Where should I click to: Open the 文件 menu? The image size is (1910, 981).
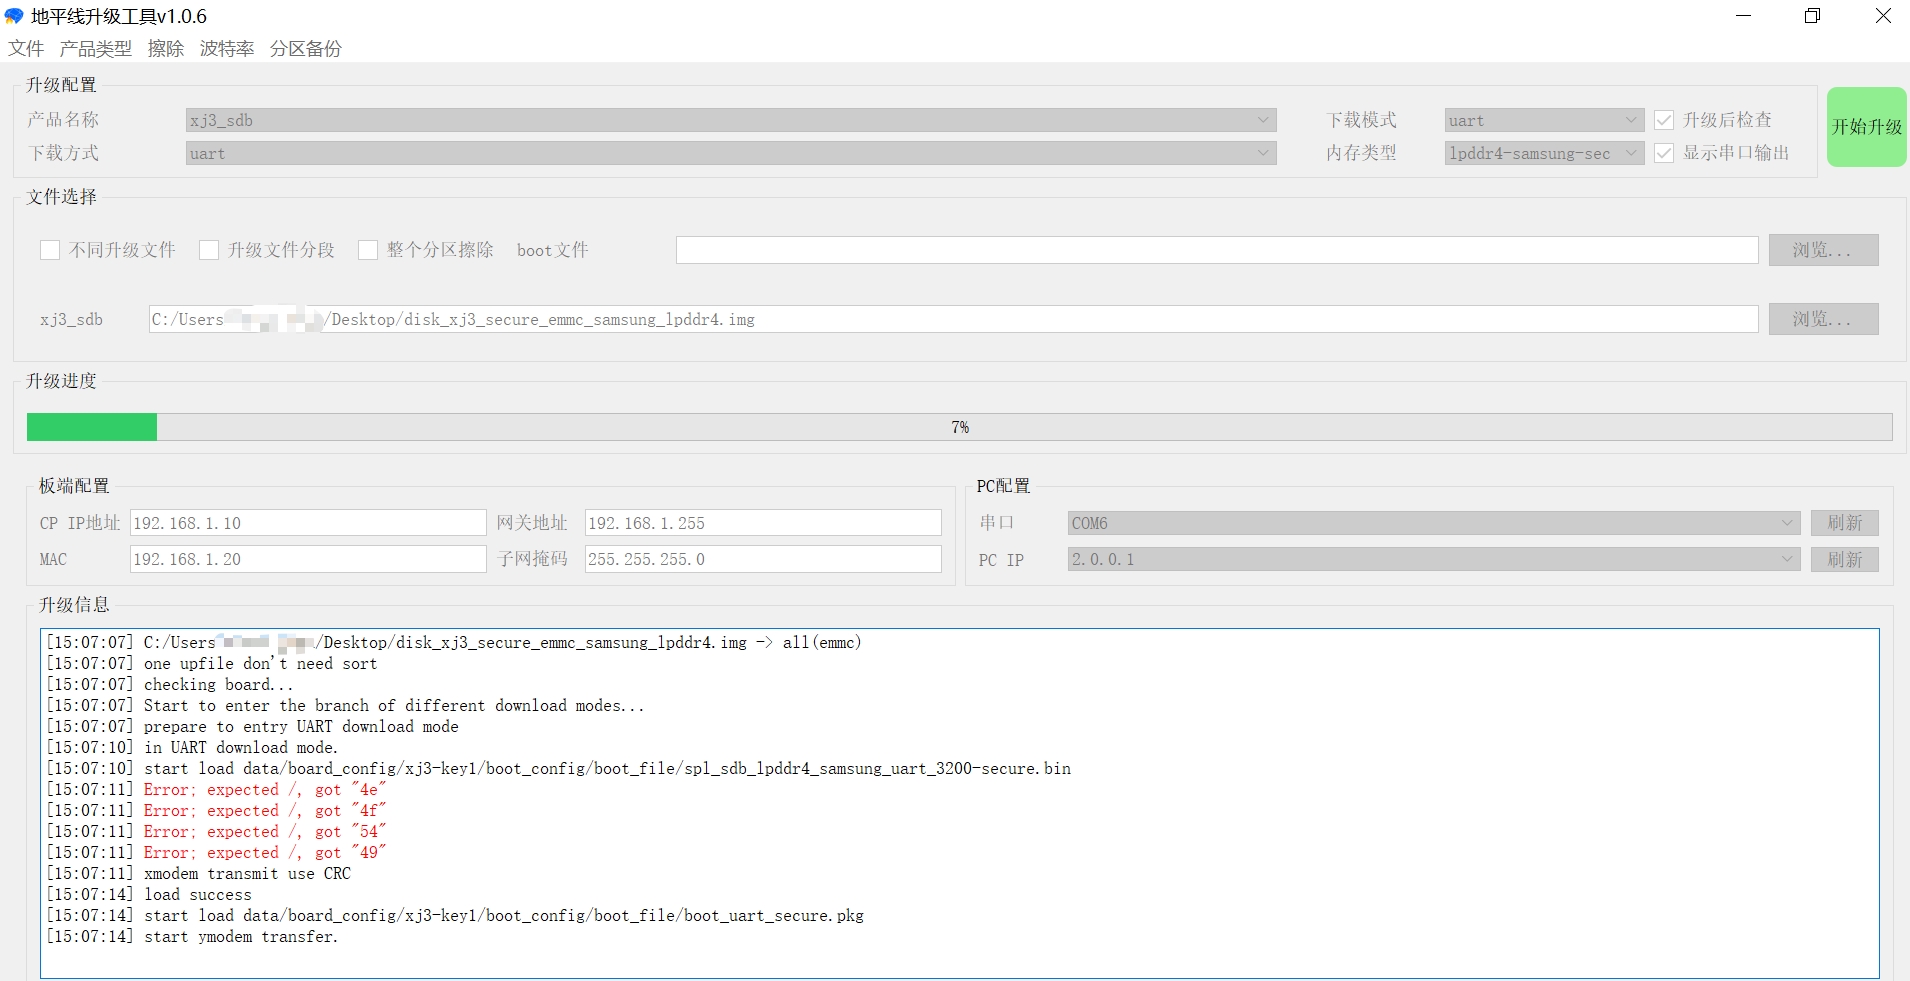[x=26, y=49]
